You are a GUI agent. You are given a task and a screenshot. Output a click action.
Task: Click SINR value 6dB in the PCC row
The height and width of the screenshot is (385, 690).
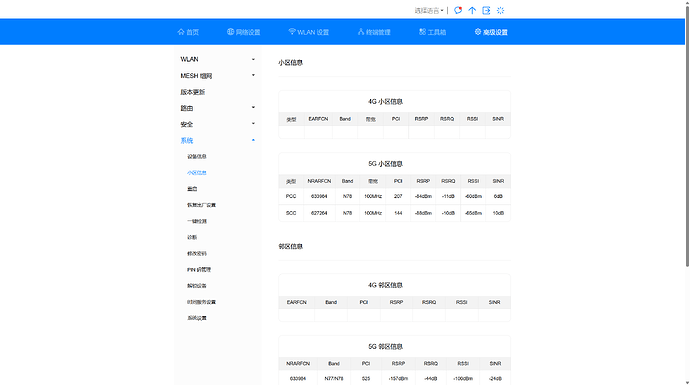tap(498, 196)
